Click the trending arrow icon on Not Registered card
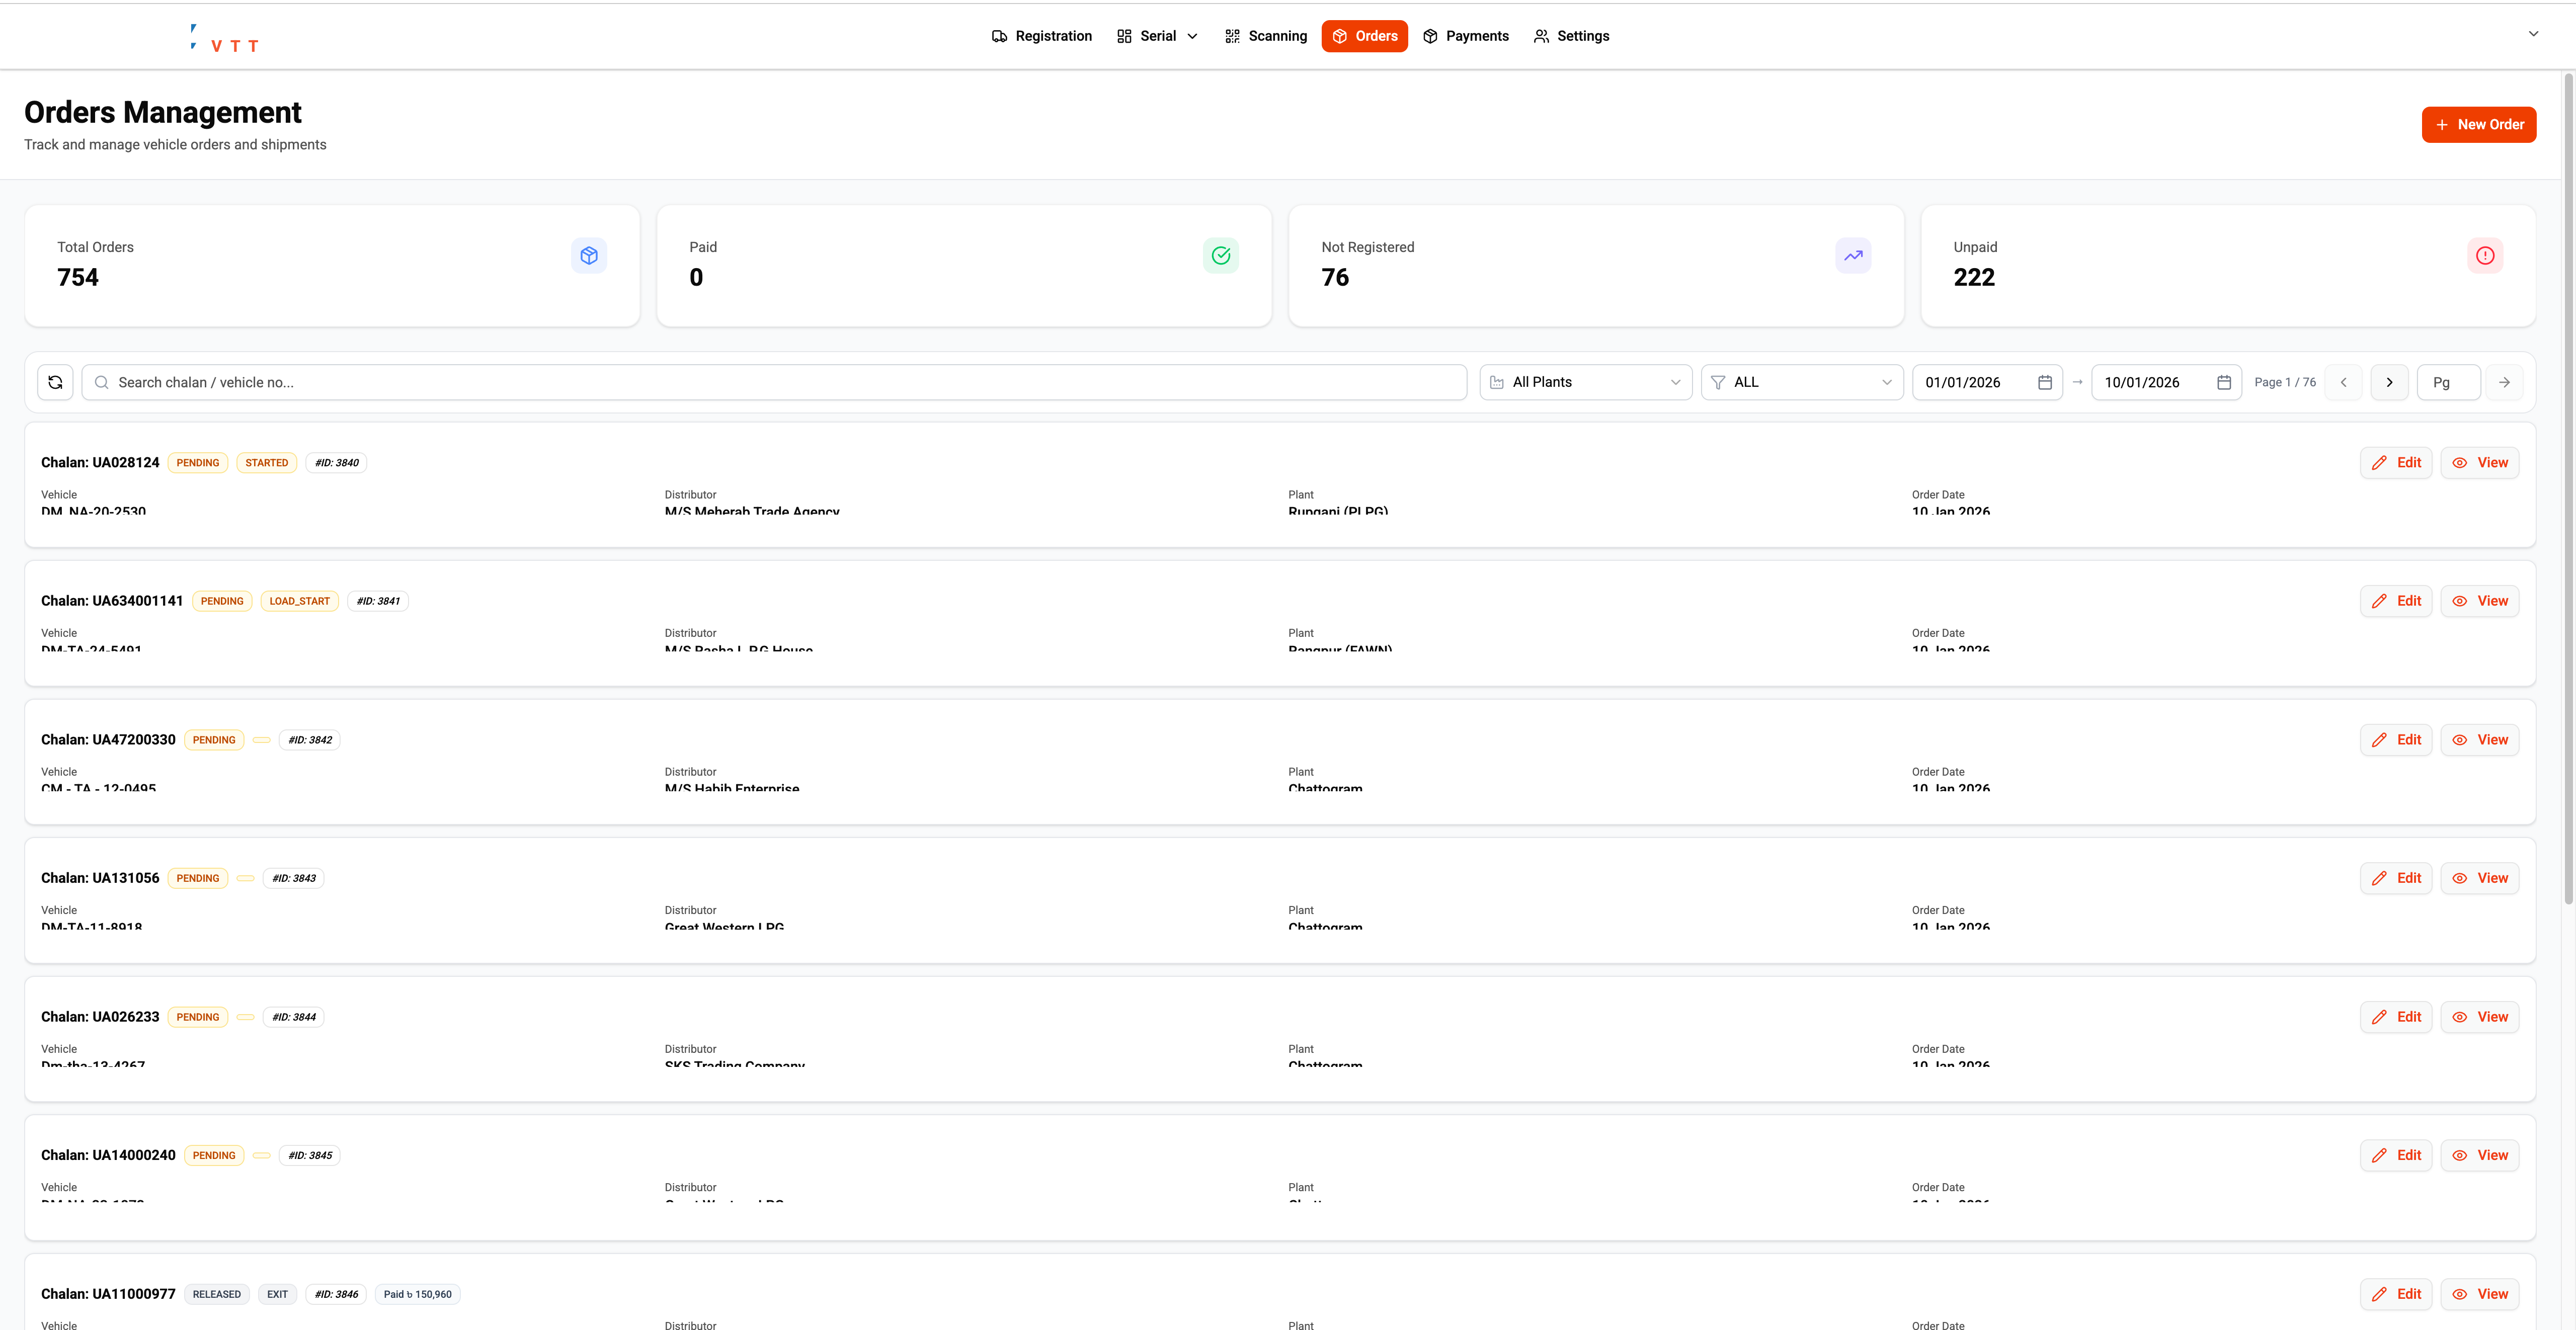 tap(1853, 255)
